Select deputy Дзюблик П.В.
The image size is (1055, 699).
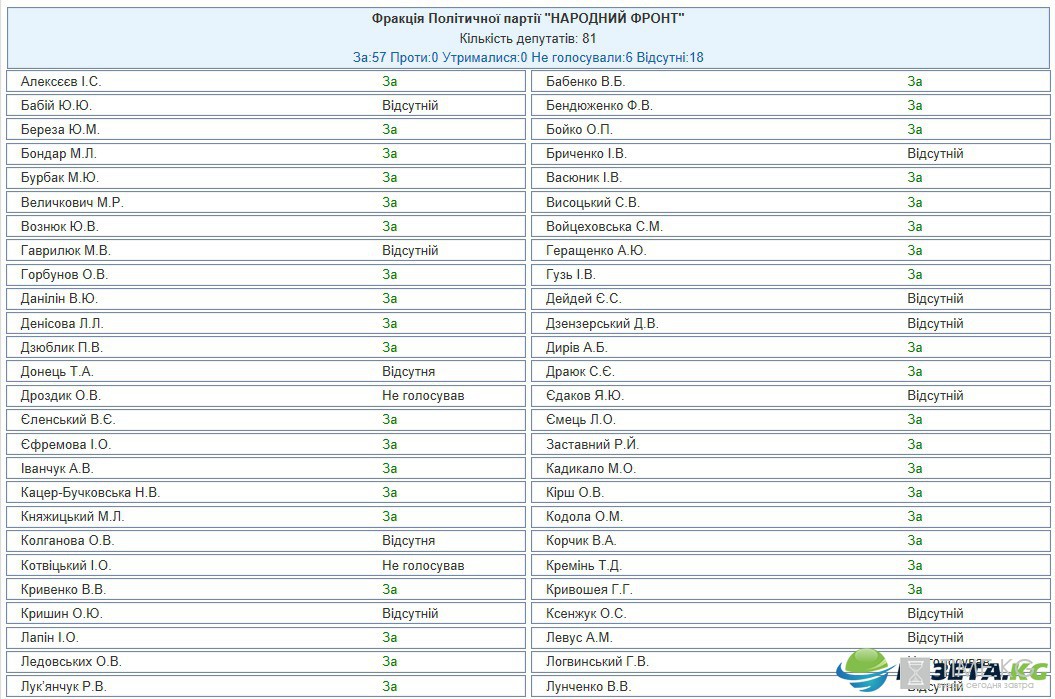coord(61,348)
